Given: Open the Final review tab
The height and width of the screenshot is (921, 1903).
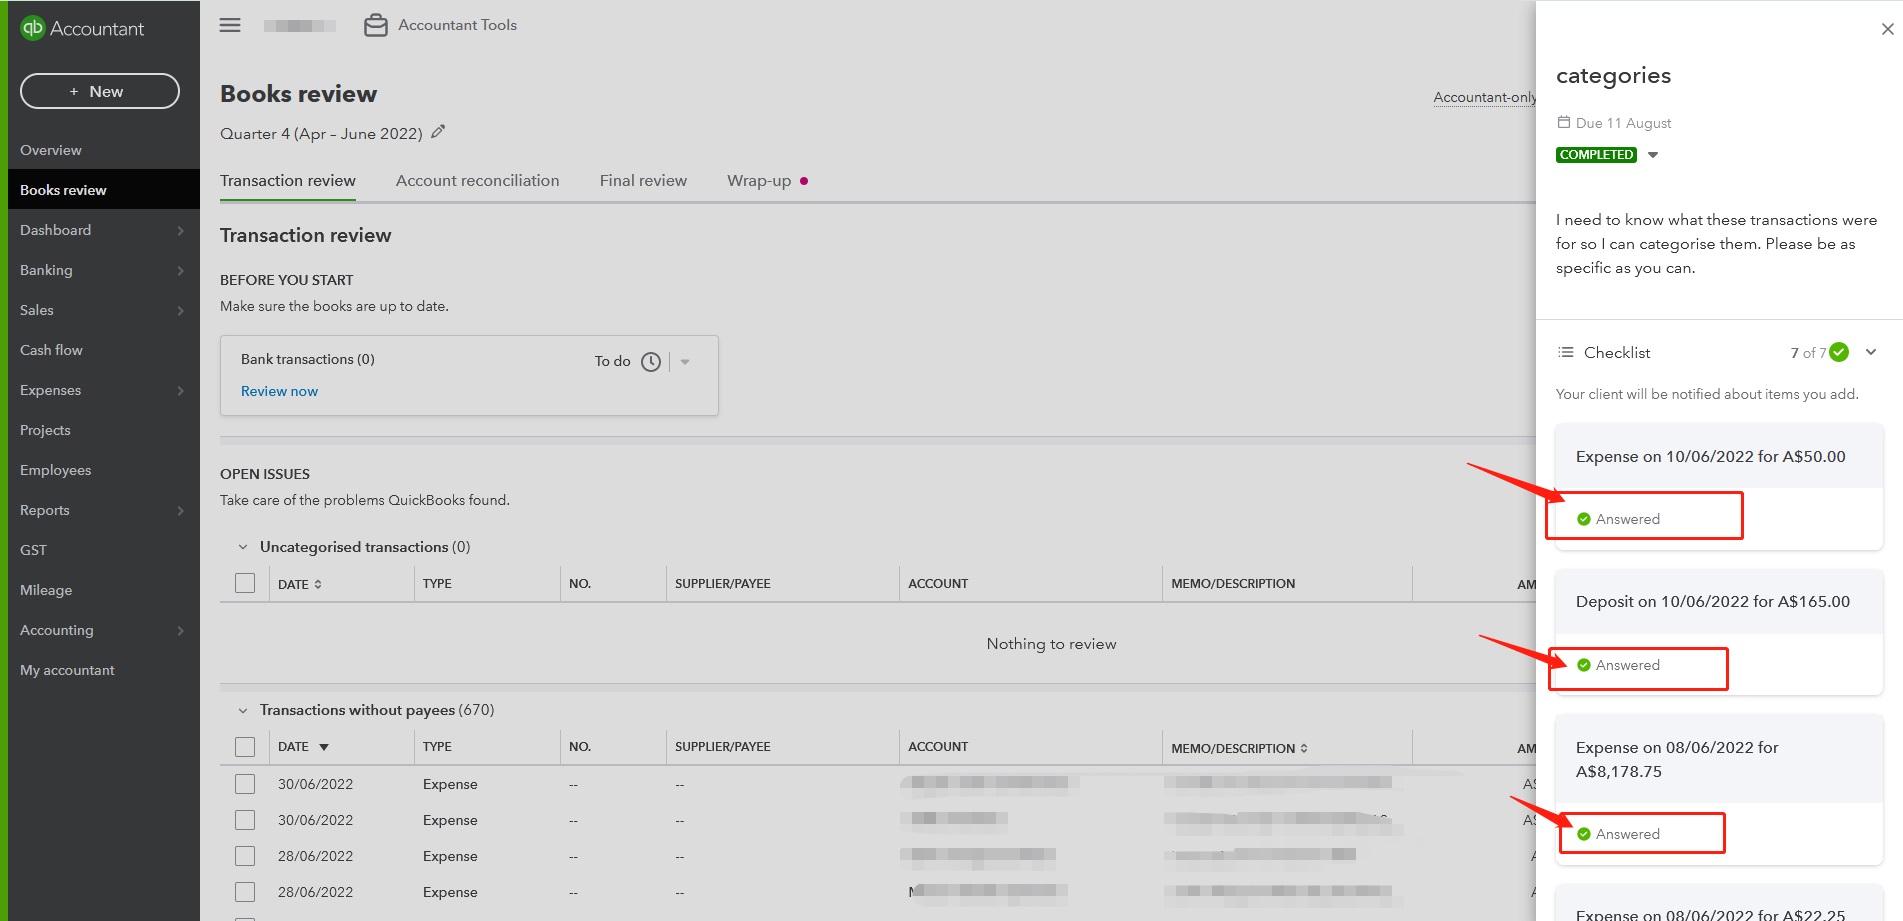Looking at the screenshot, I should click(x=643, y=181).
